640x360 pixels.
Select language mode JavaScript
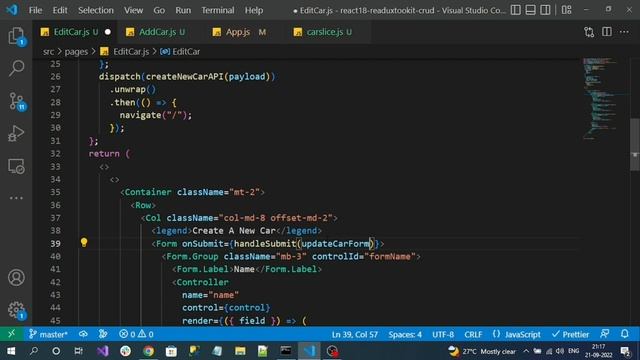(x=516, y=334)
